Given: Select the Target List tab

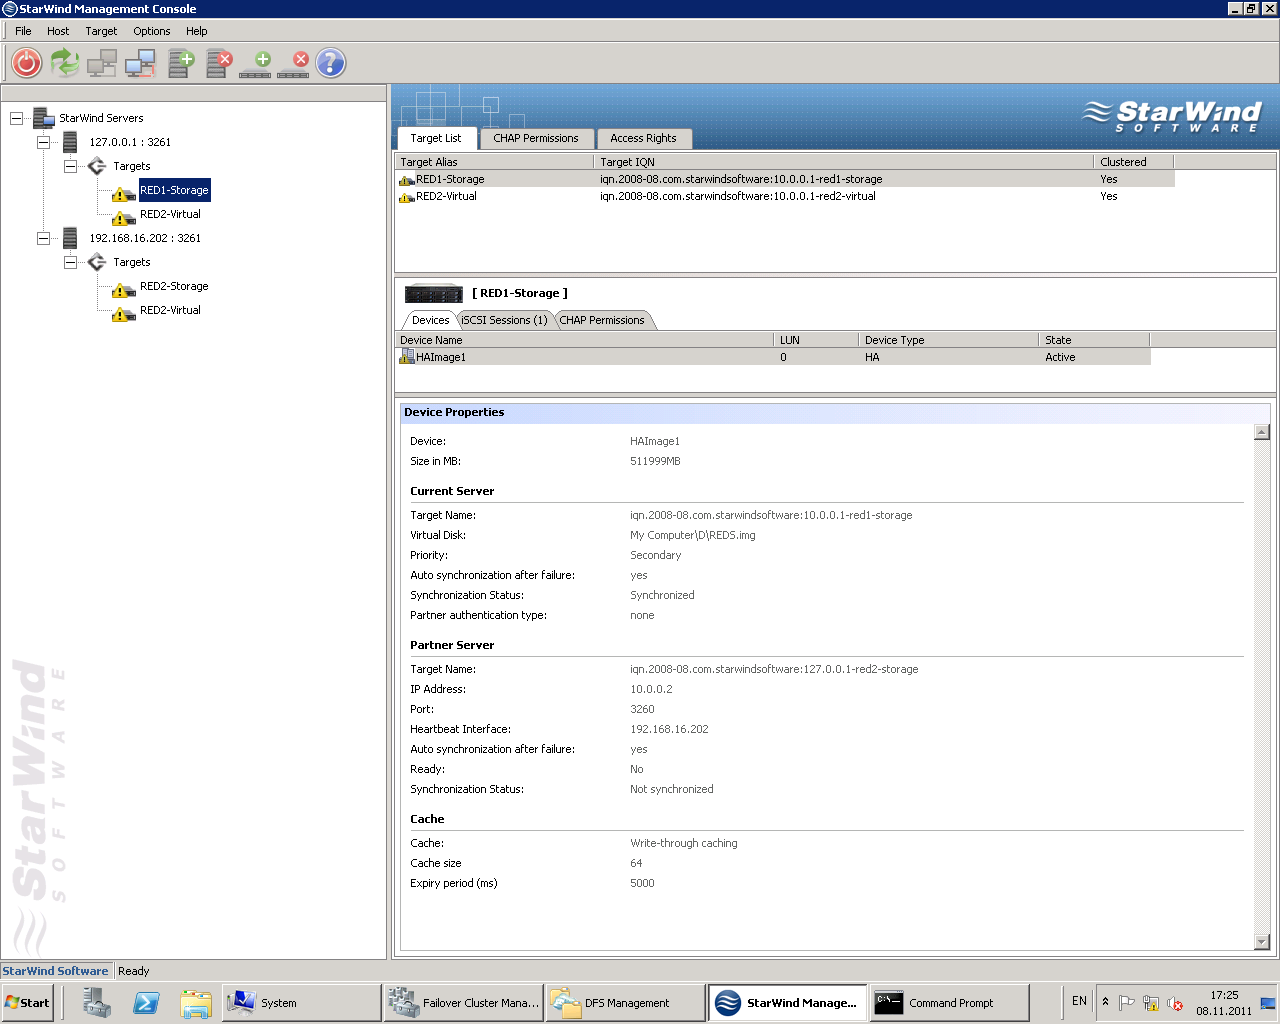Looking at the screenshot, I should click(x=436, y=138).
